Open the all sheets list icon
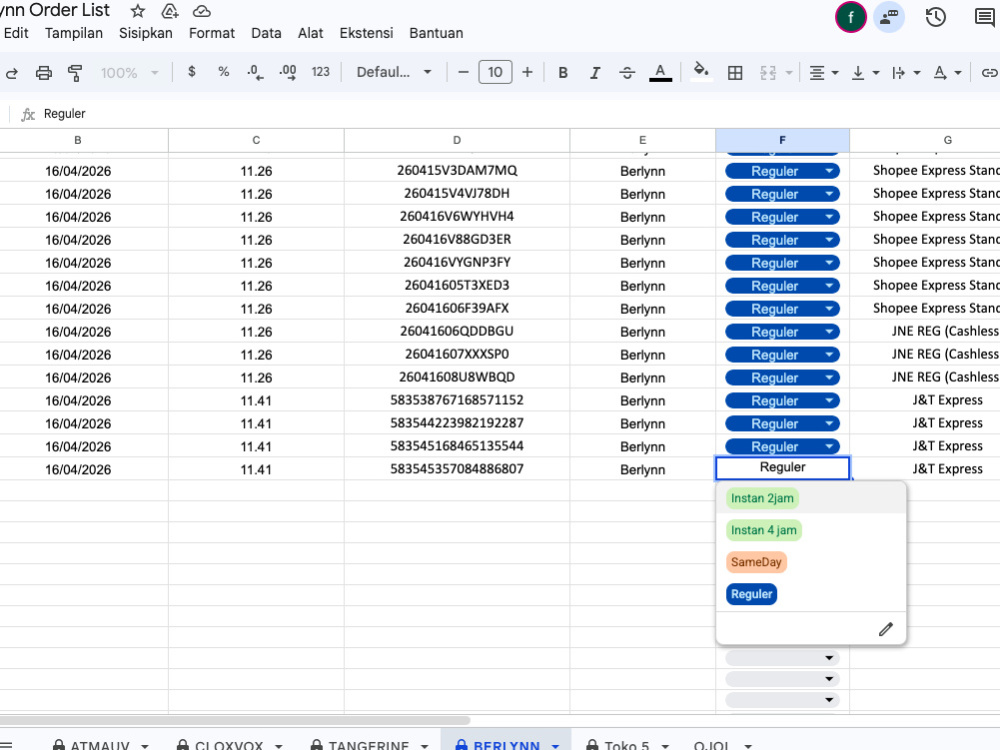1000x750 pixels. tap(5, 744)
